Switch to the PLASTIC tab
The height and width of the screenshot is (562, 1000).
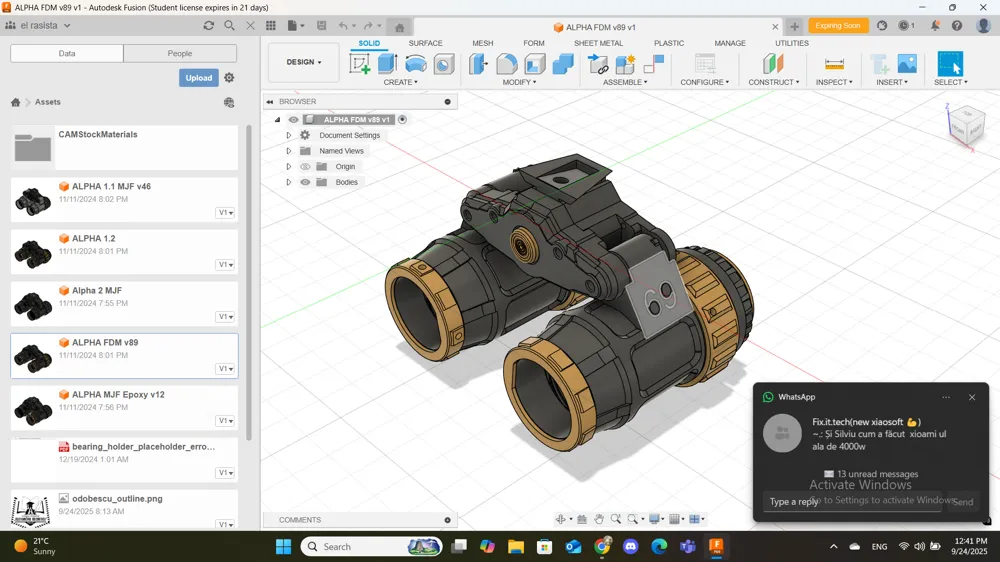[669, 43]
